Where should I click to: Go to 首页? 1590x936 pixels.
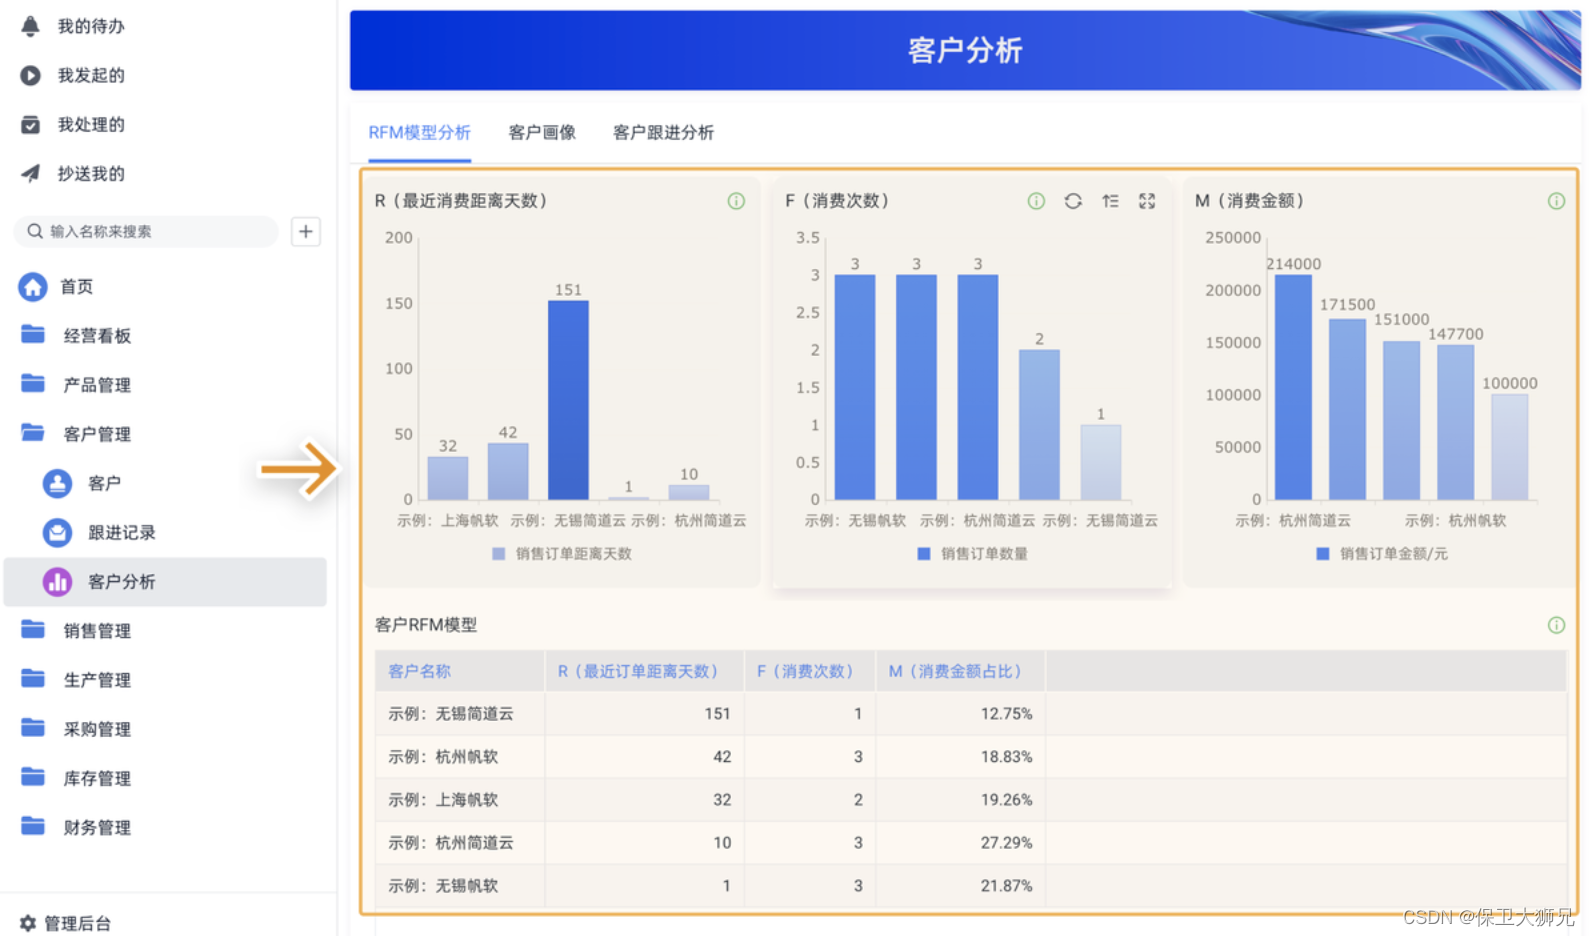click(77, 287)
